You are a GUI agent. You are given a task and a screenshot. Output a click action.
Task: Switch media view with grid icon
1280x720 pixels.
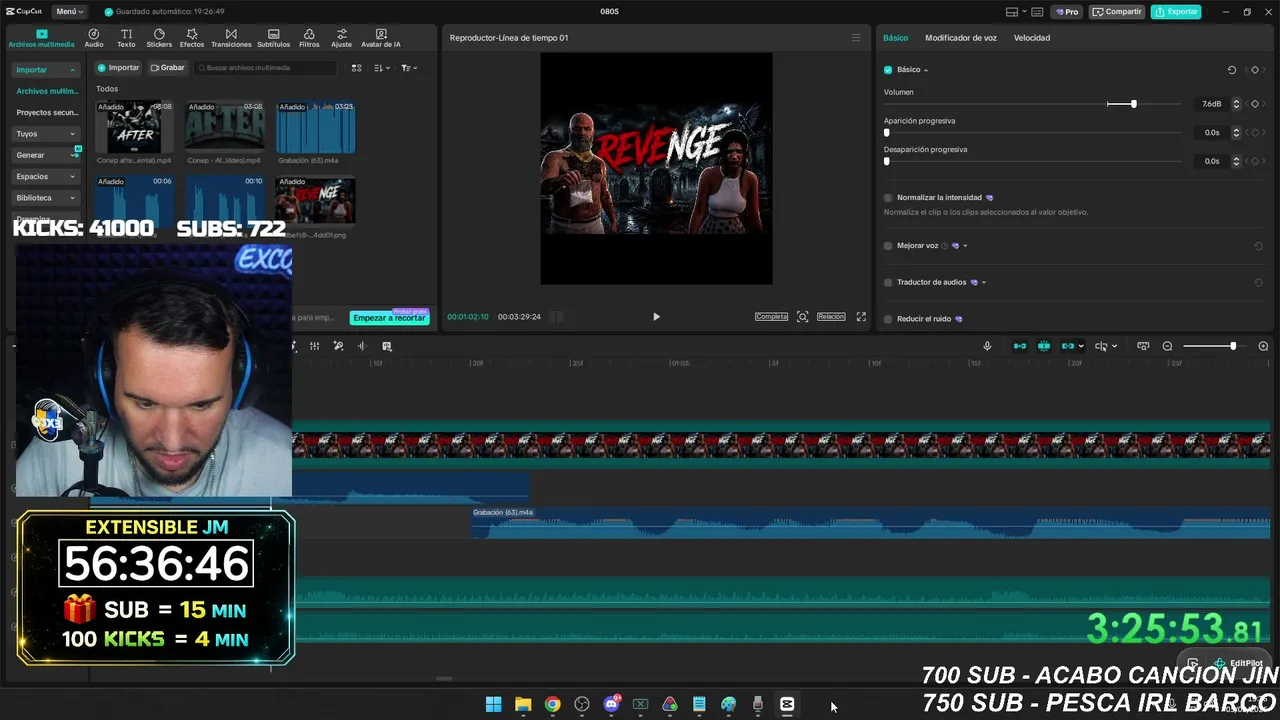tap(356, 68)
